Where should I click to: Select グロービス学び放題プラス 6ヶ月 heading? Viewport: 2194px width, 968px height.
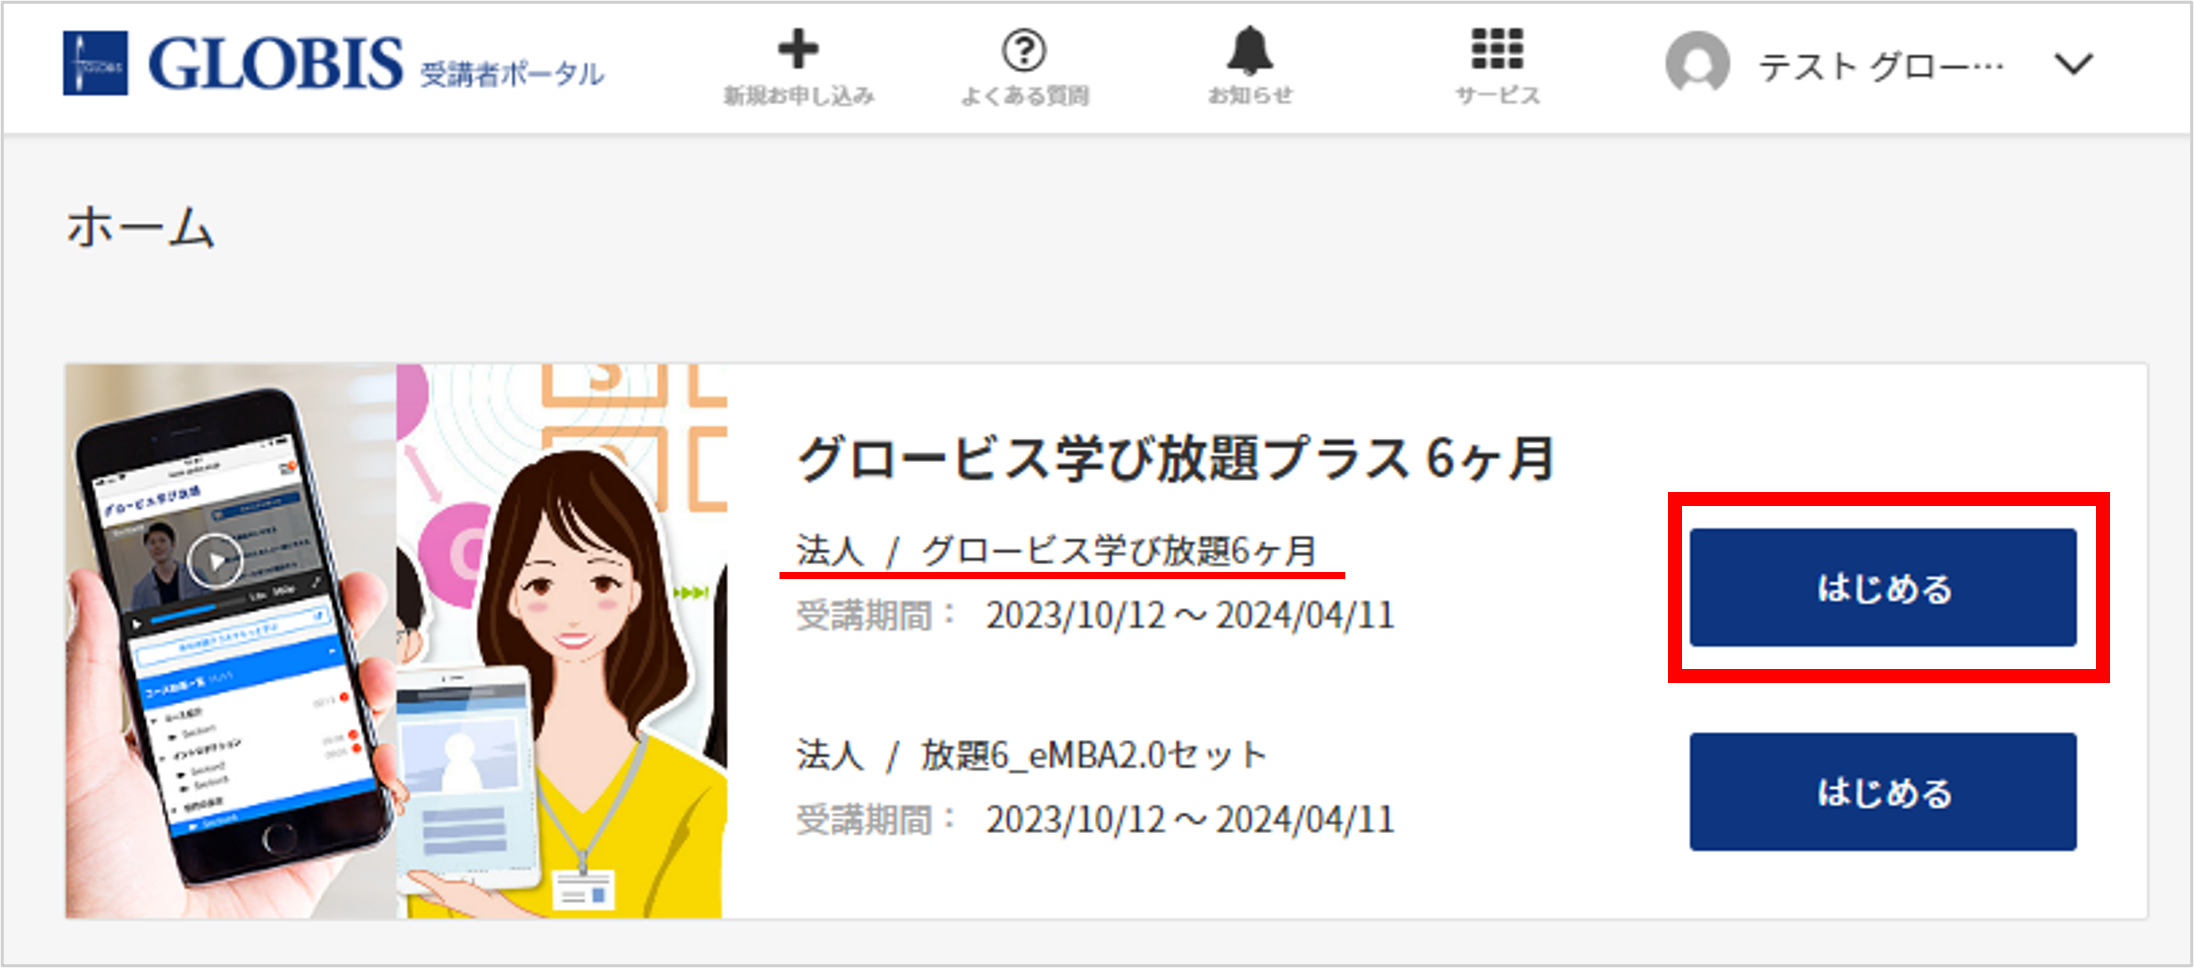[x=1175, y=459]
